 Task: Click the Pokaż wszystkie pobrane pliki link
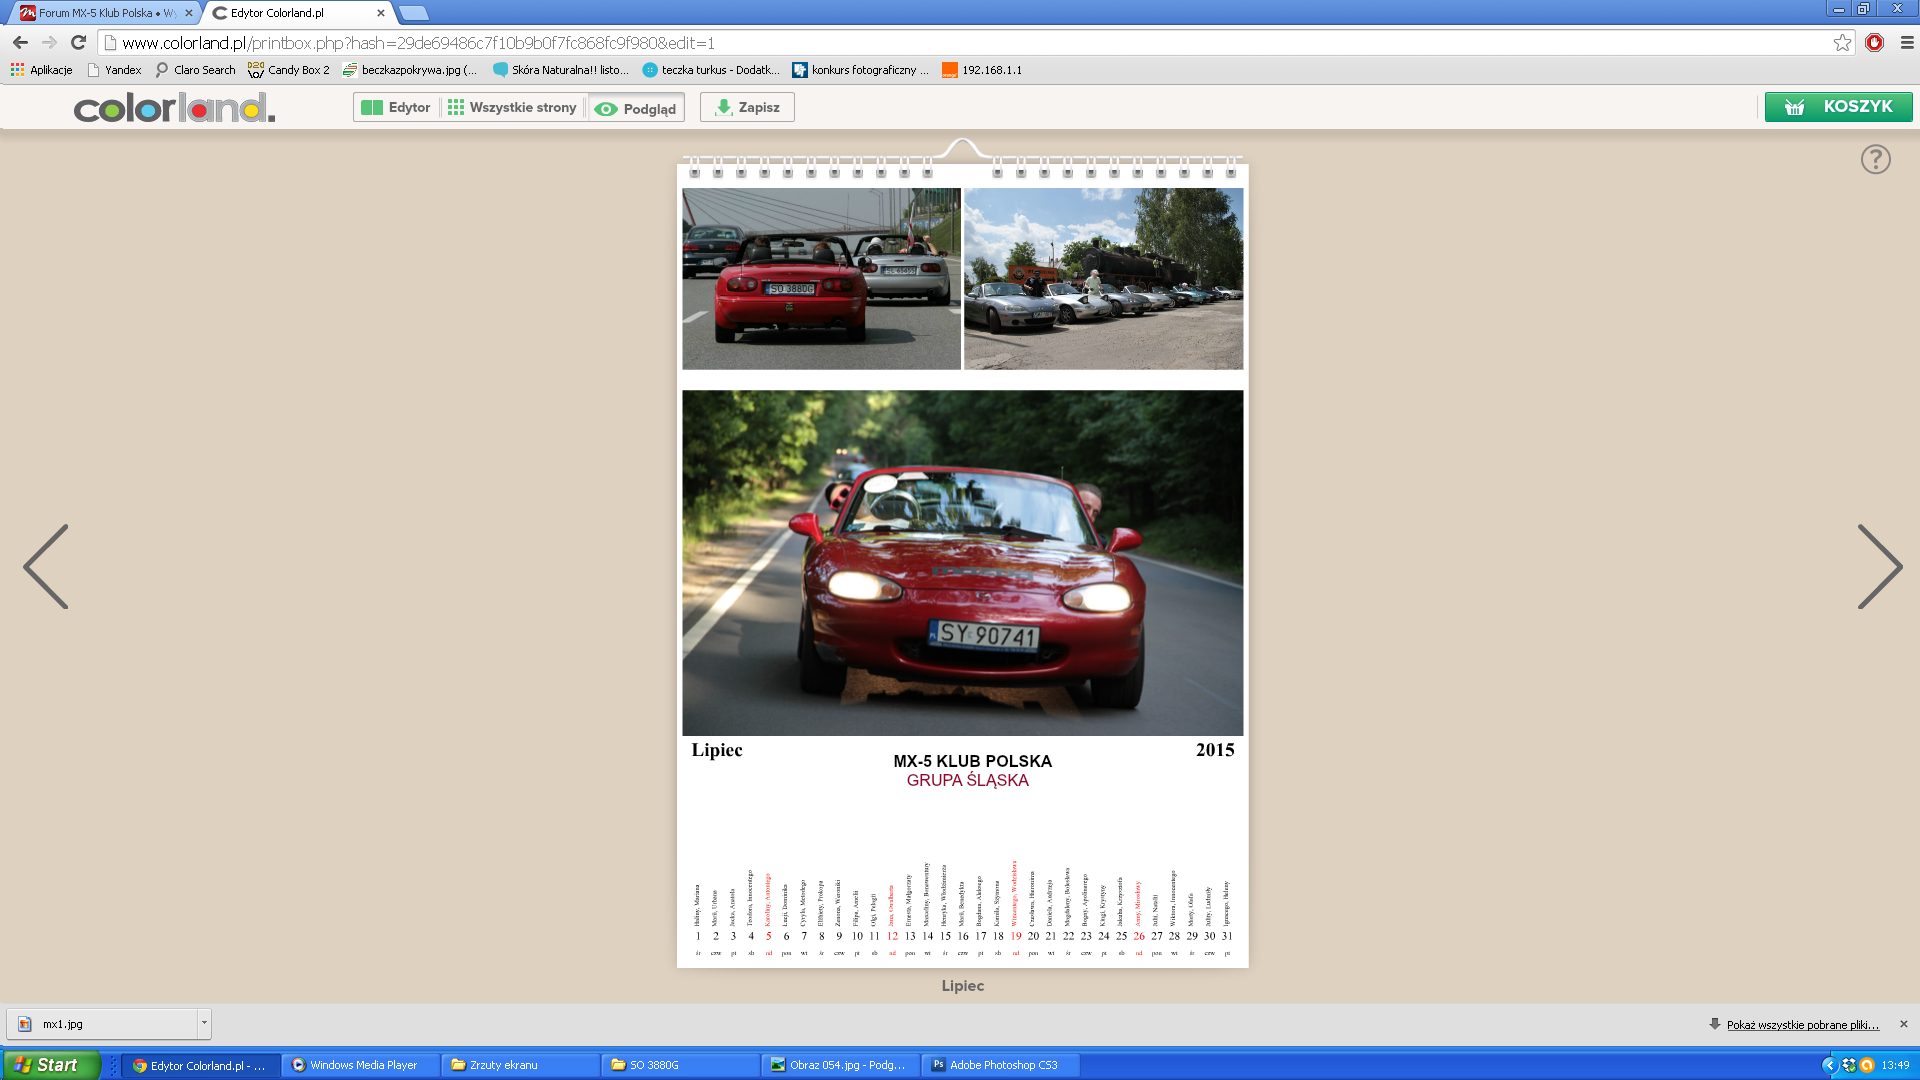pyautogui.click(x=1802, y=1025)
